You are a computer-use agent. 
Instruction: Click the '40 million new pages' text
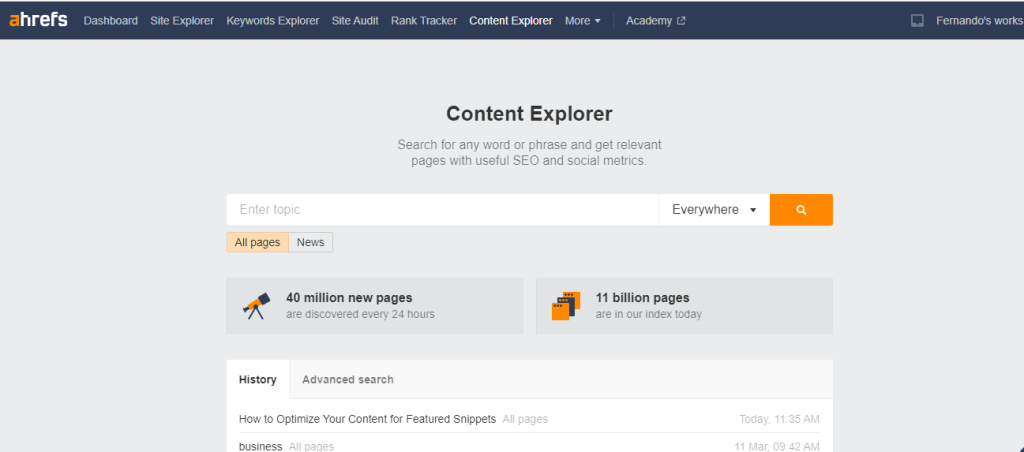click(x=349, y=298)
